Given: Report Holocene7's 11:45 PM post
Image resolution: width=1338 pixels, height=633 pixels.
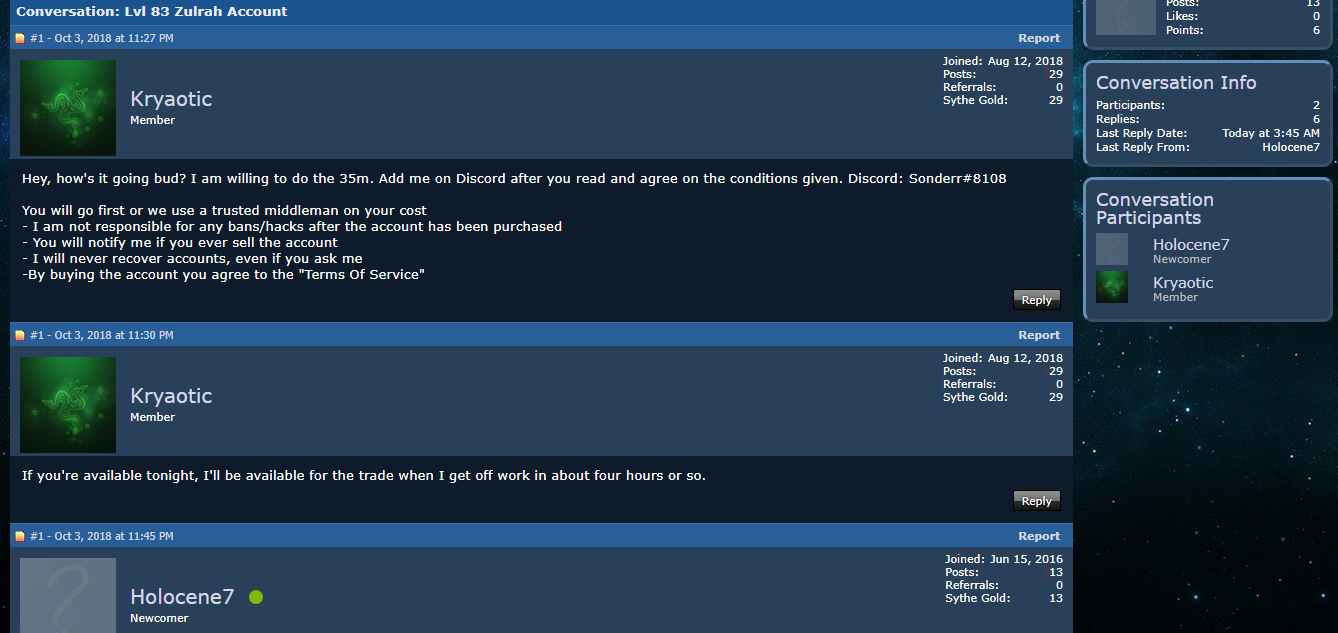Looking at the screenshot, I should pyautogui.click(x=1039, y=536).
